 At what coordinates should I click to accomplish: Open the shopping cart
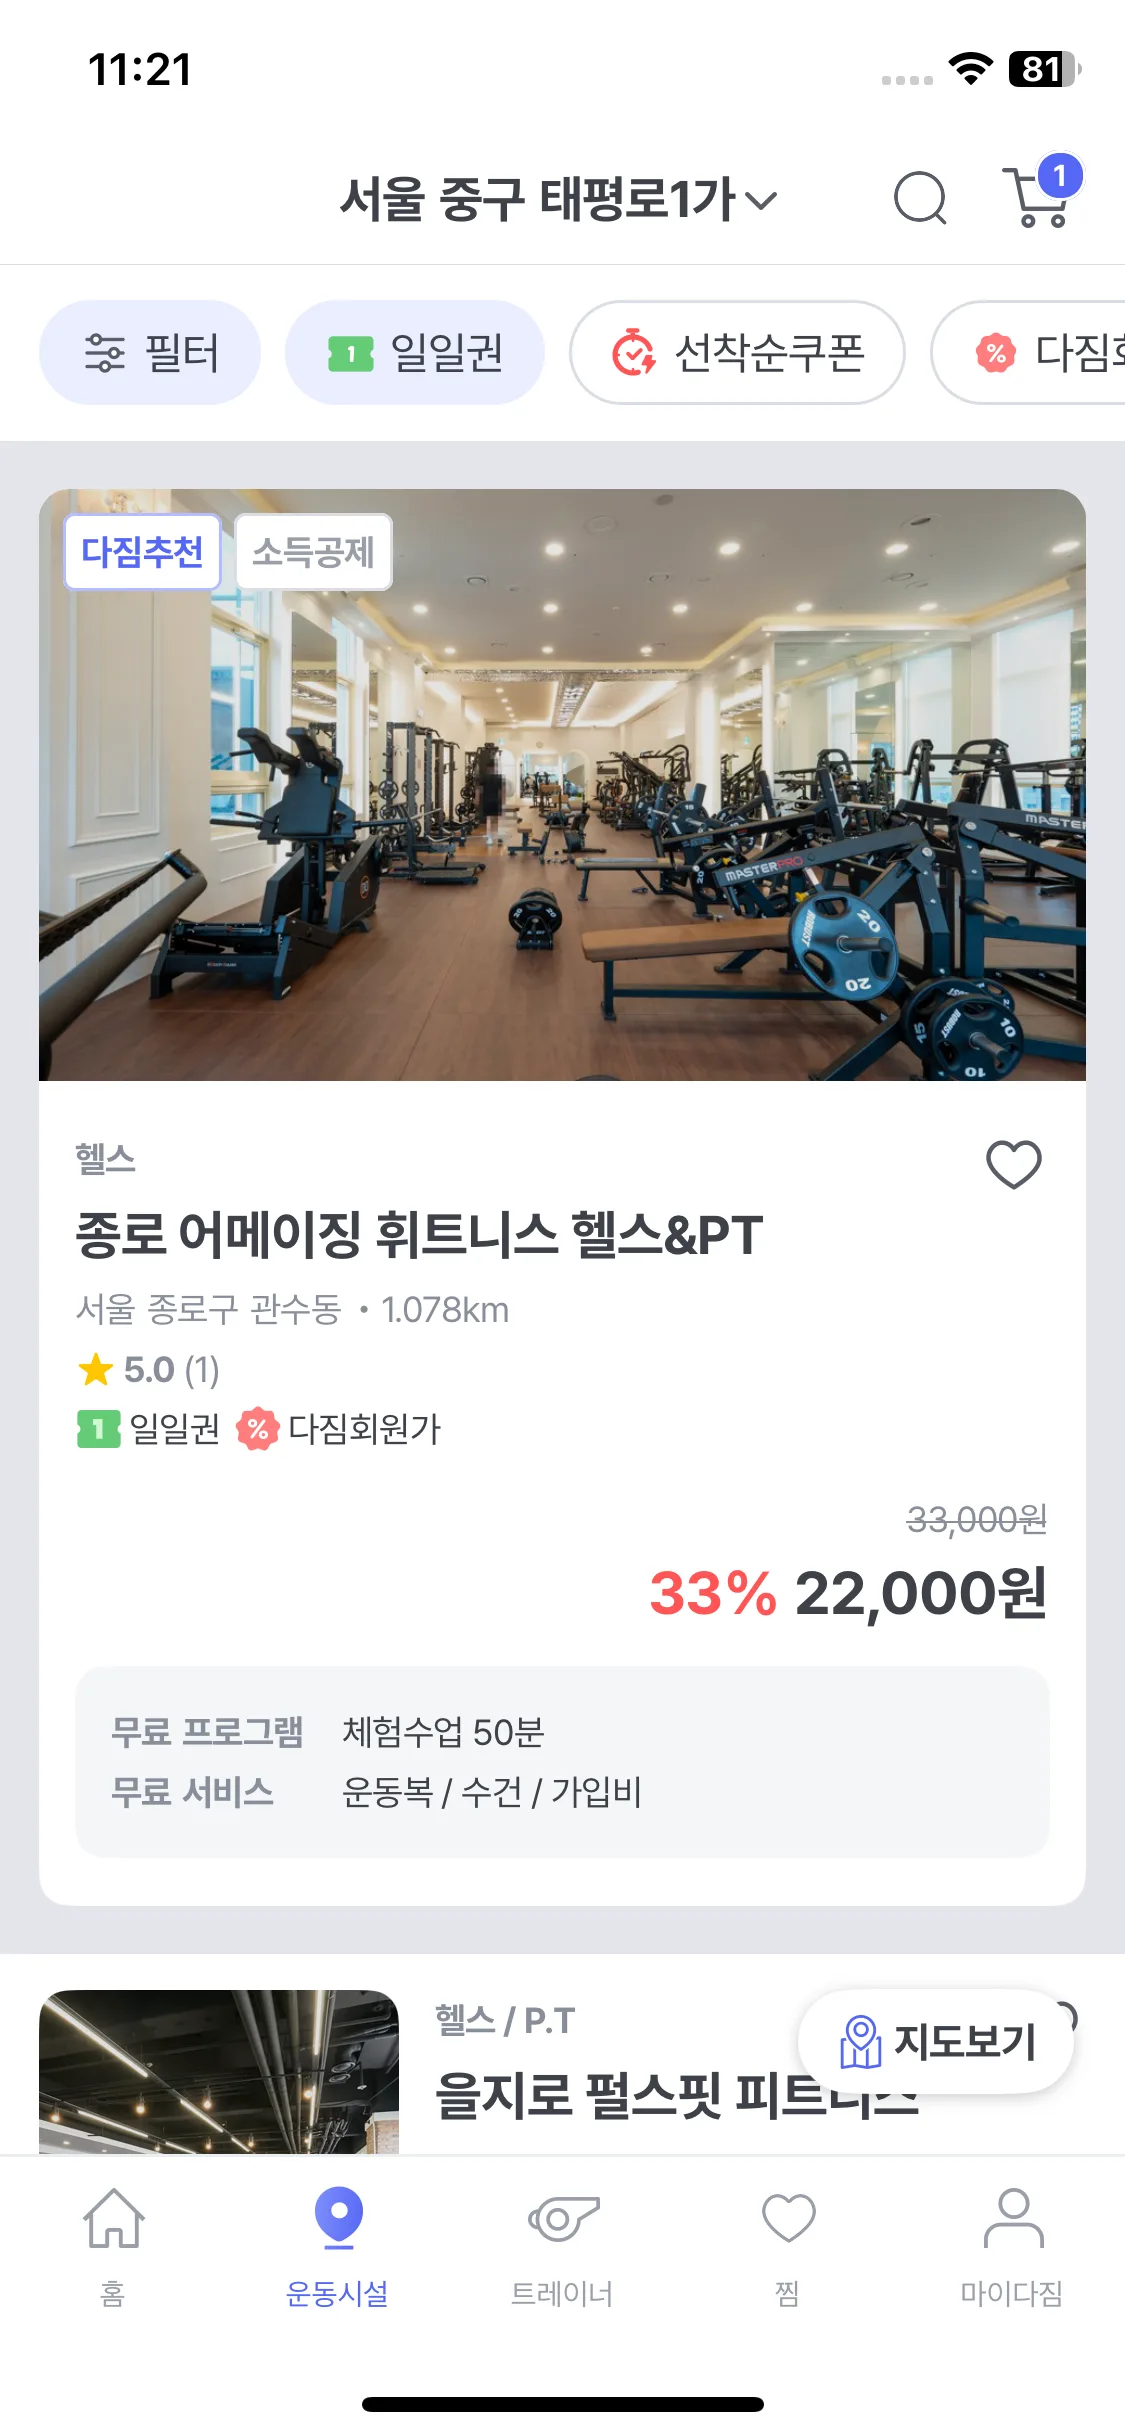pyautogui.click(x=1039, y=198)
